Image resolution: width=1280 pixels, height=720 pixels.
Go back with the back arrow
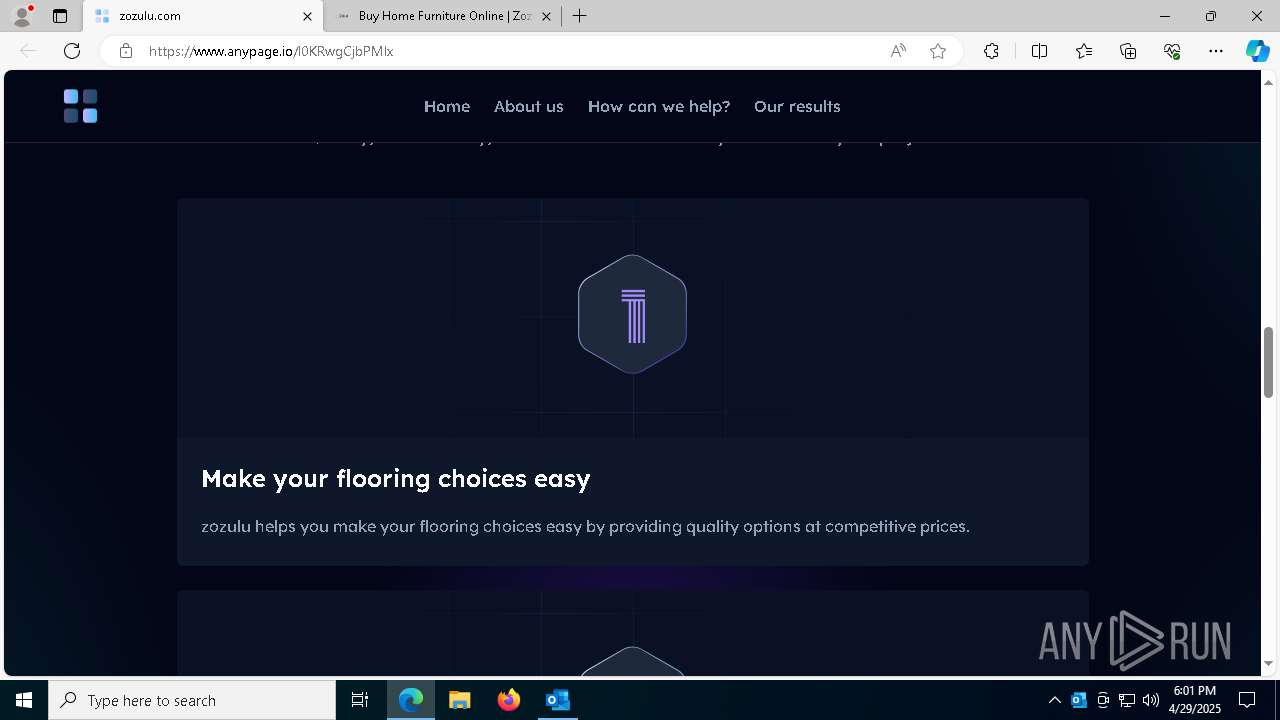click(28, 51)
